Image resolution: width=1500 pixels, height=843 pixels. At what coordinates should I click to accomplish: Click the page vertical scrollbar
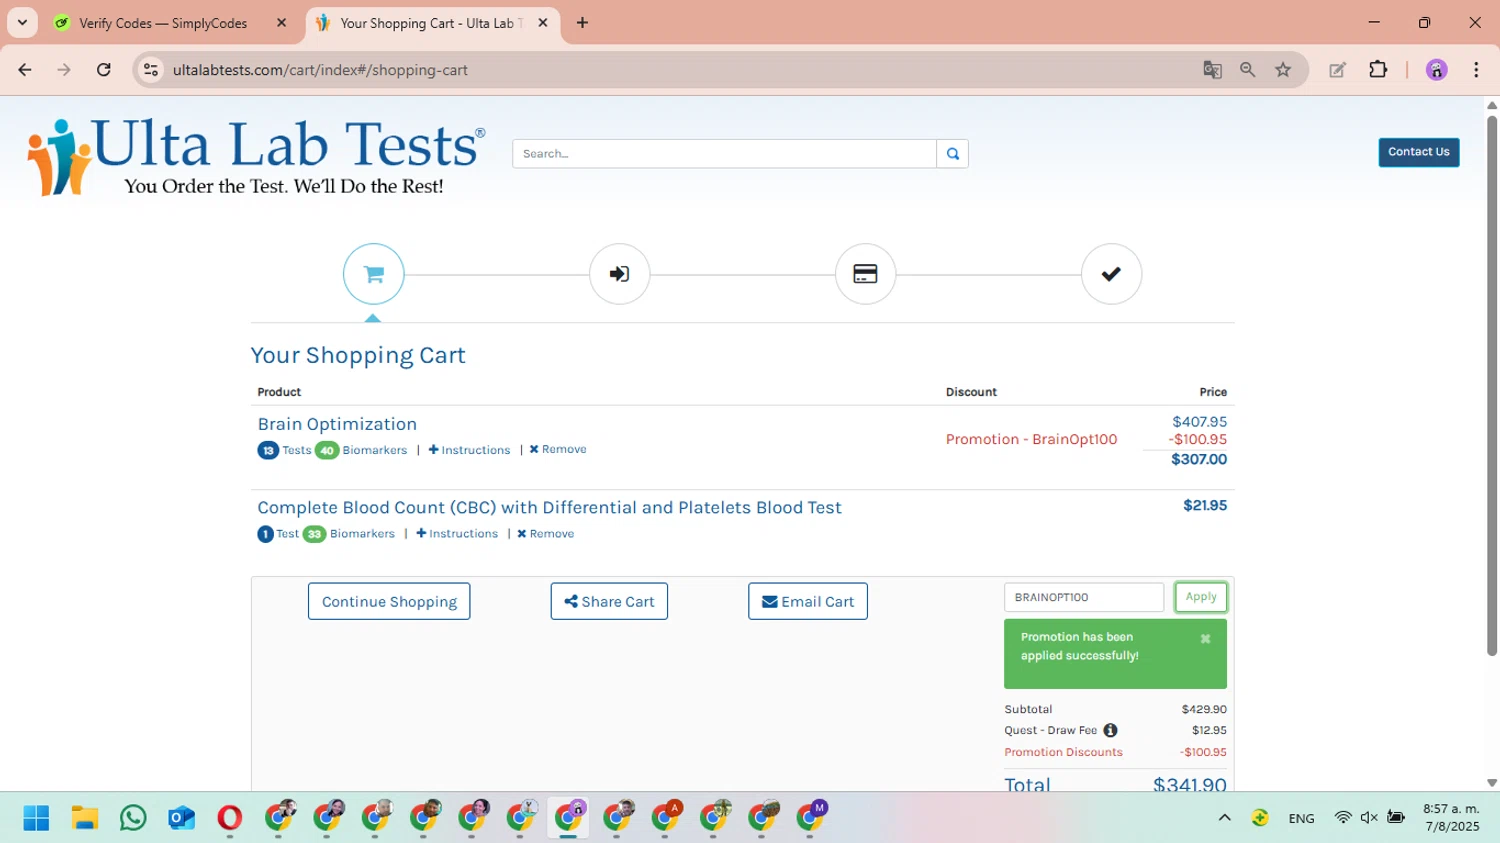pyautogui.click(x=1491, y=385)
